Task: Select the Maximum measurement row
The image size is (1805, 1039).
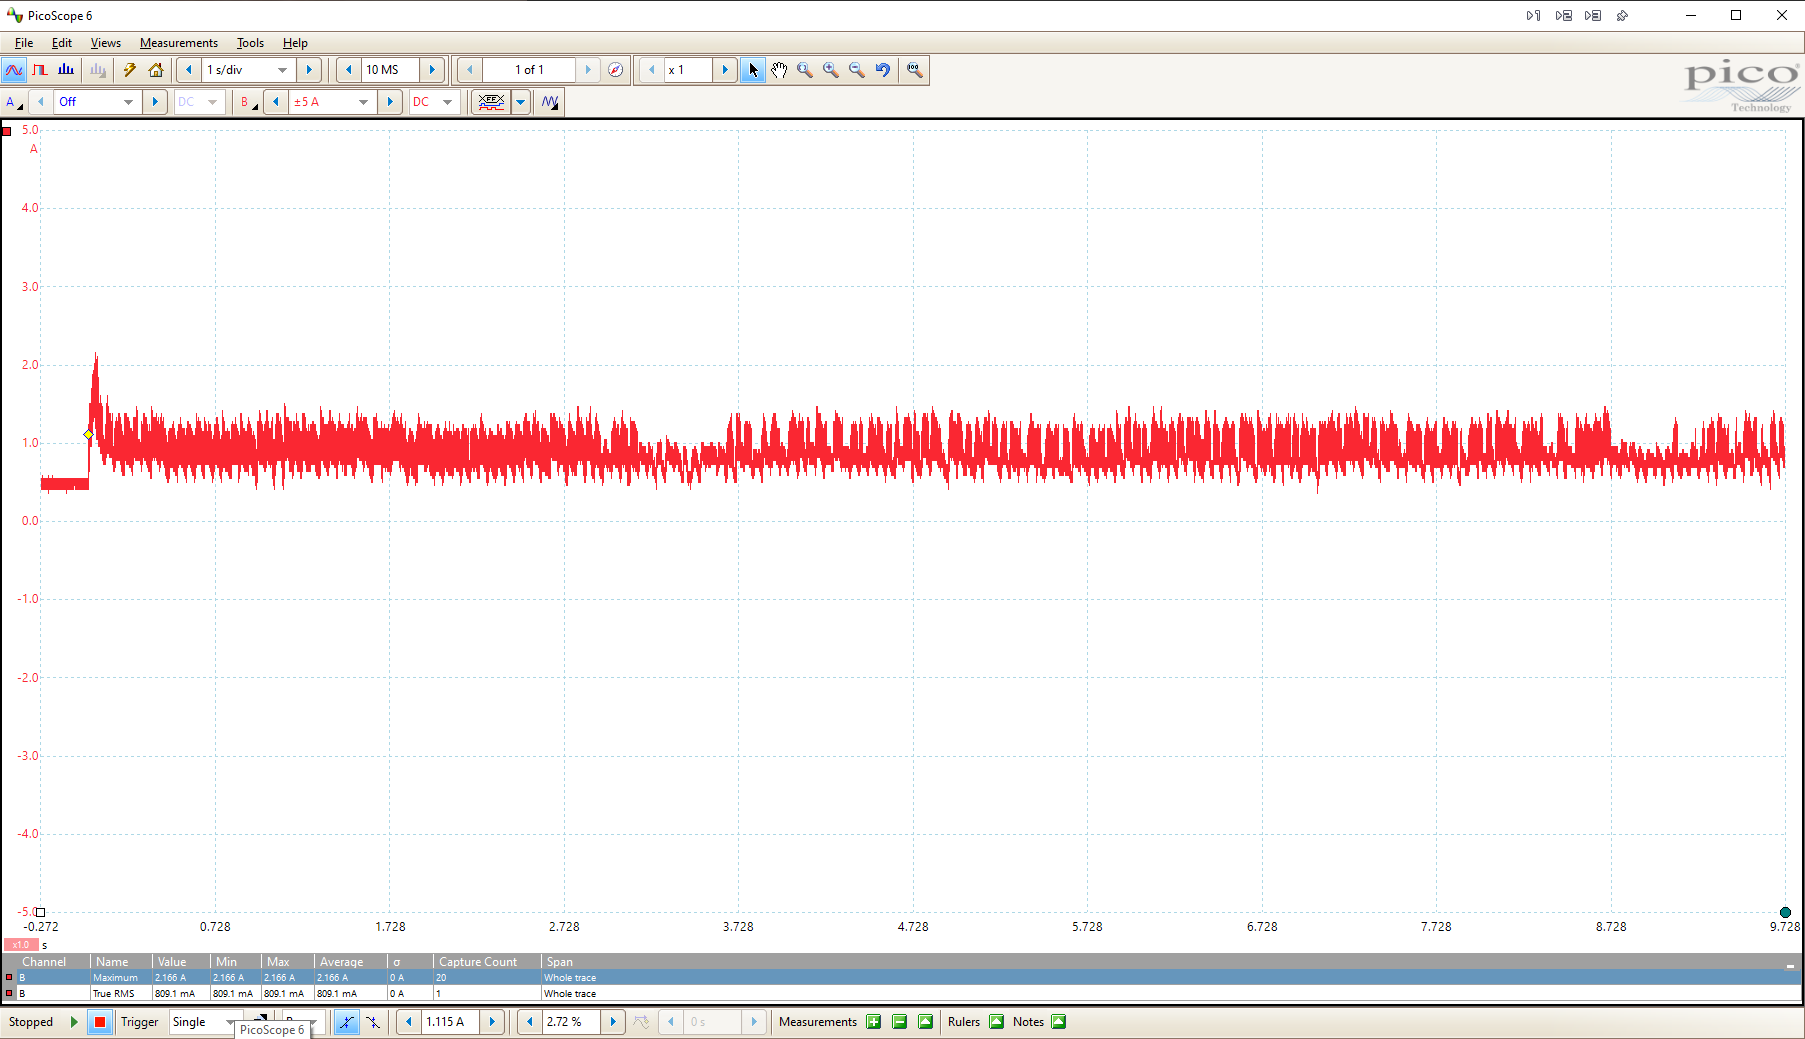Action: 901,978
